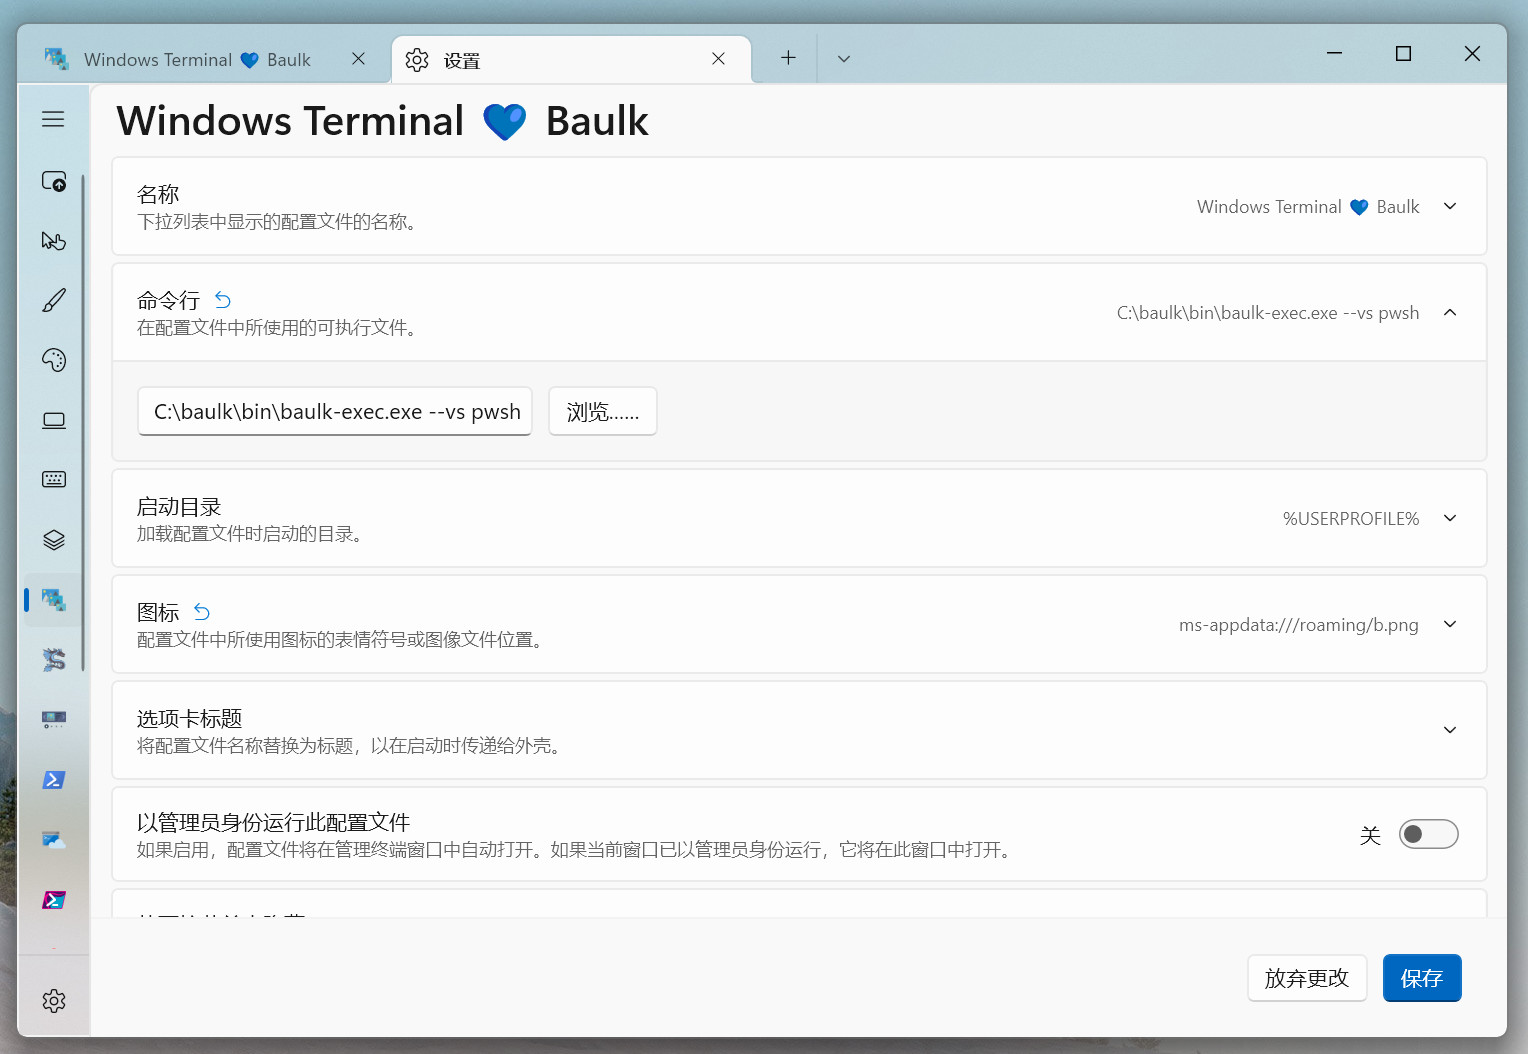
Task: Maximize the Windows Terminal window
Action: click(x=1403, y=53)
